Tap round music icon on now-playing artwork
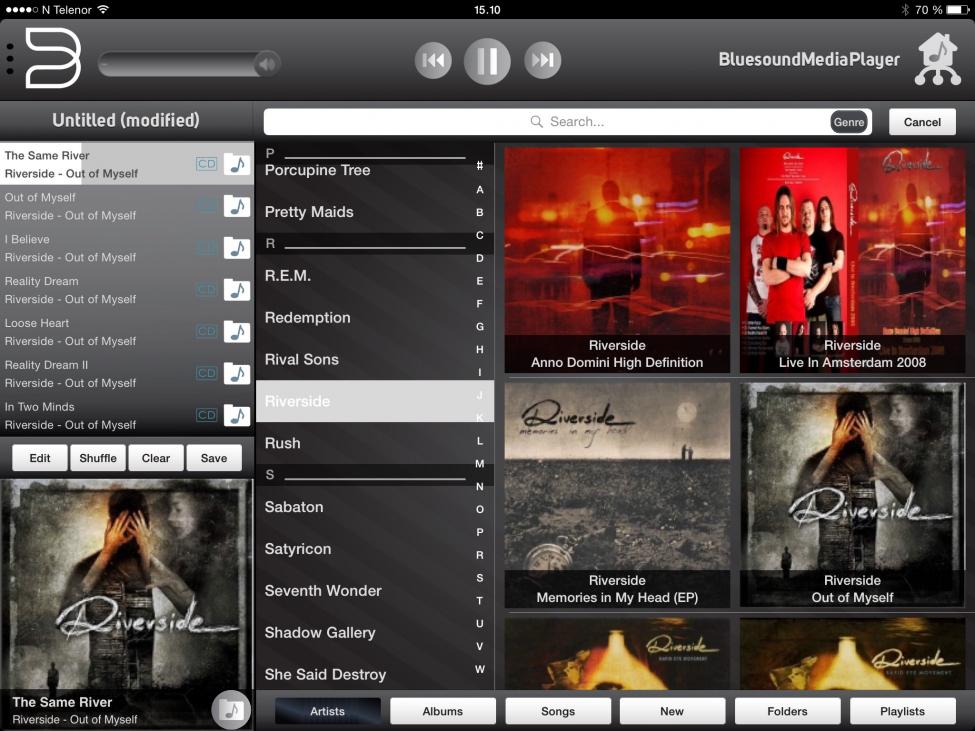The height and width of the screenshot is (731, 975). pyautogui.click(x=231, y=709)
